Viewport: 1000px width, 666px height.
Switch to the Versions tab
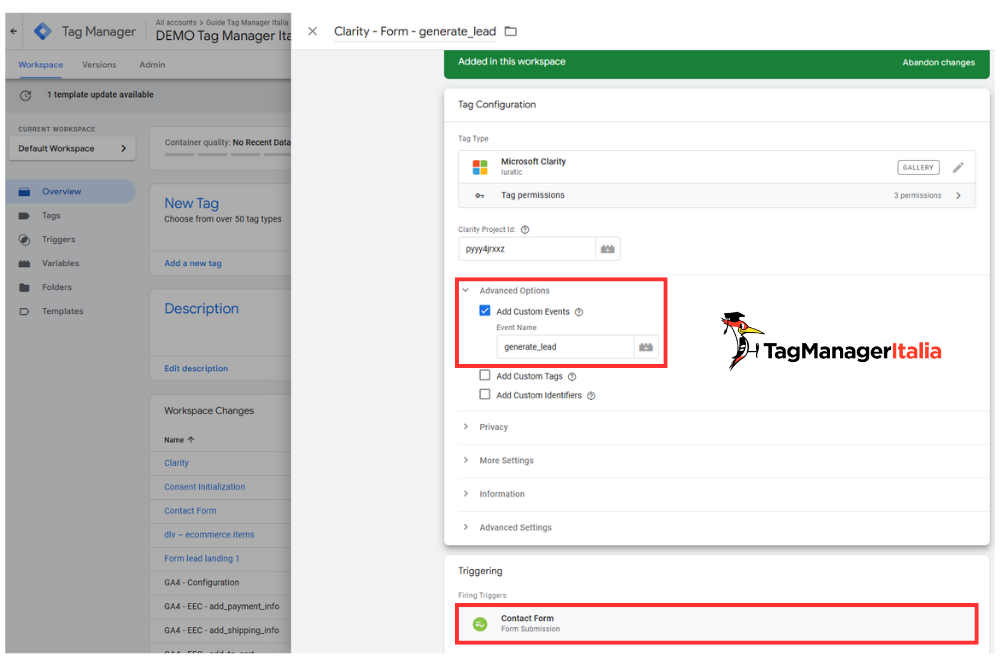99,65
